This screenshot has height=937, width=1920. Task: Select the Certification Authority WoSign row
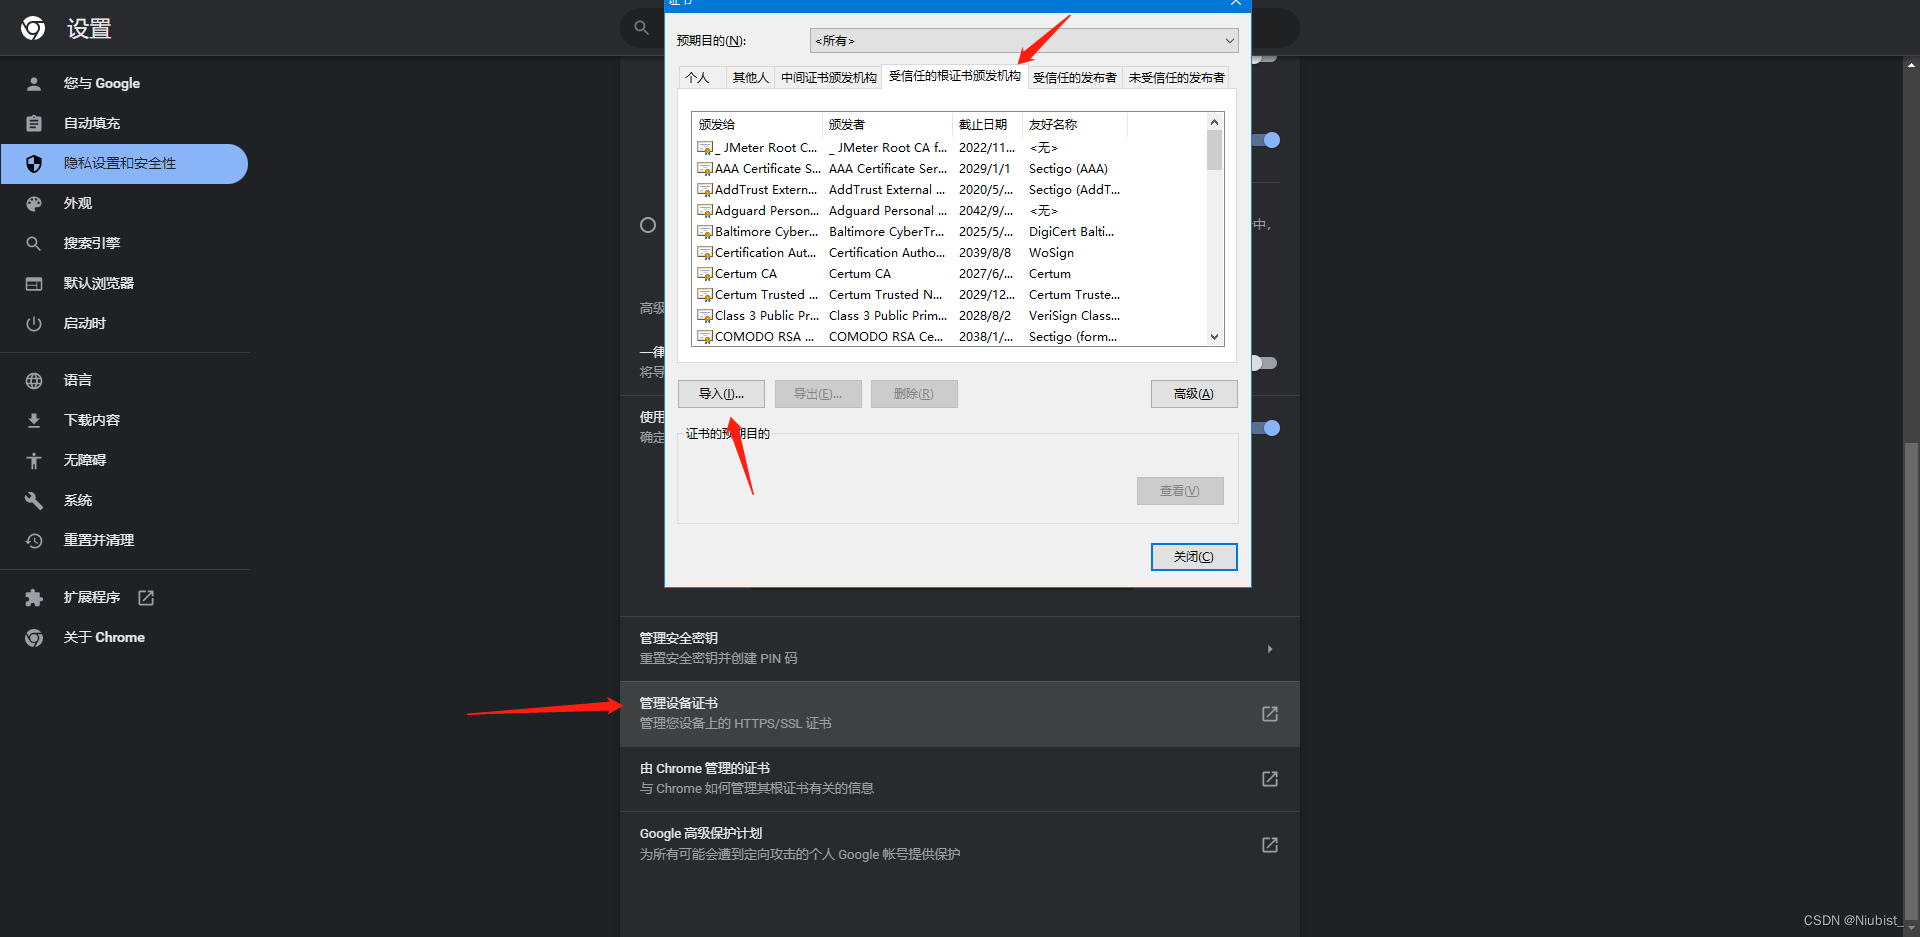tap(908, 253)
